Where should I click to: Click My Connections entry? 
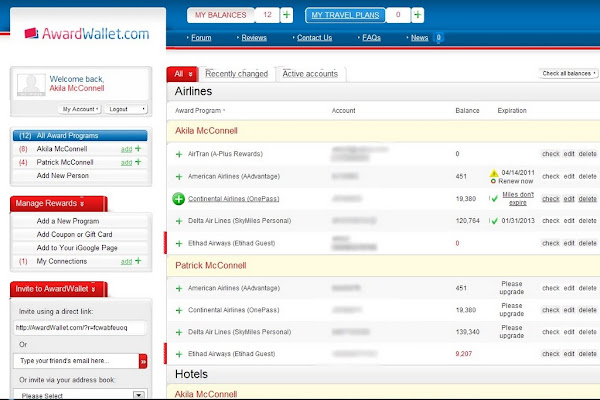tap(62, 261)
